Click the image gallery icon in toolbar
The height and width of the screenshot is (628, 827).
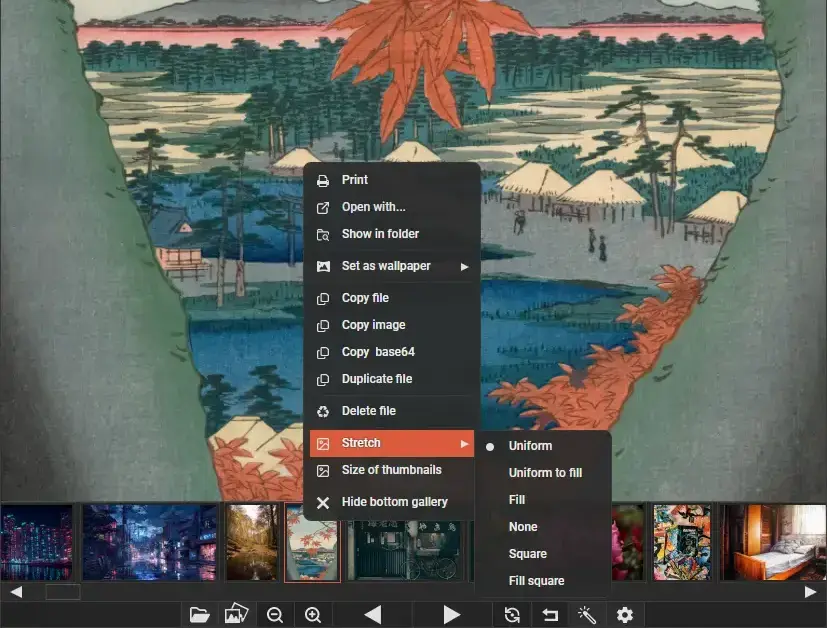[236, 614]
